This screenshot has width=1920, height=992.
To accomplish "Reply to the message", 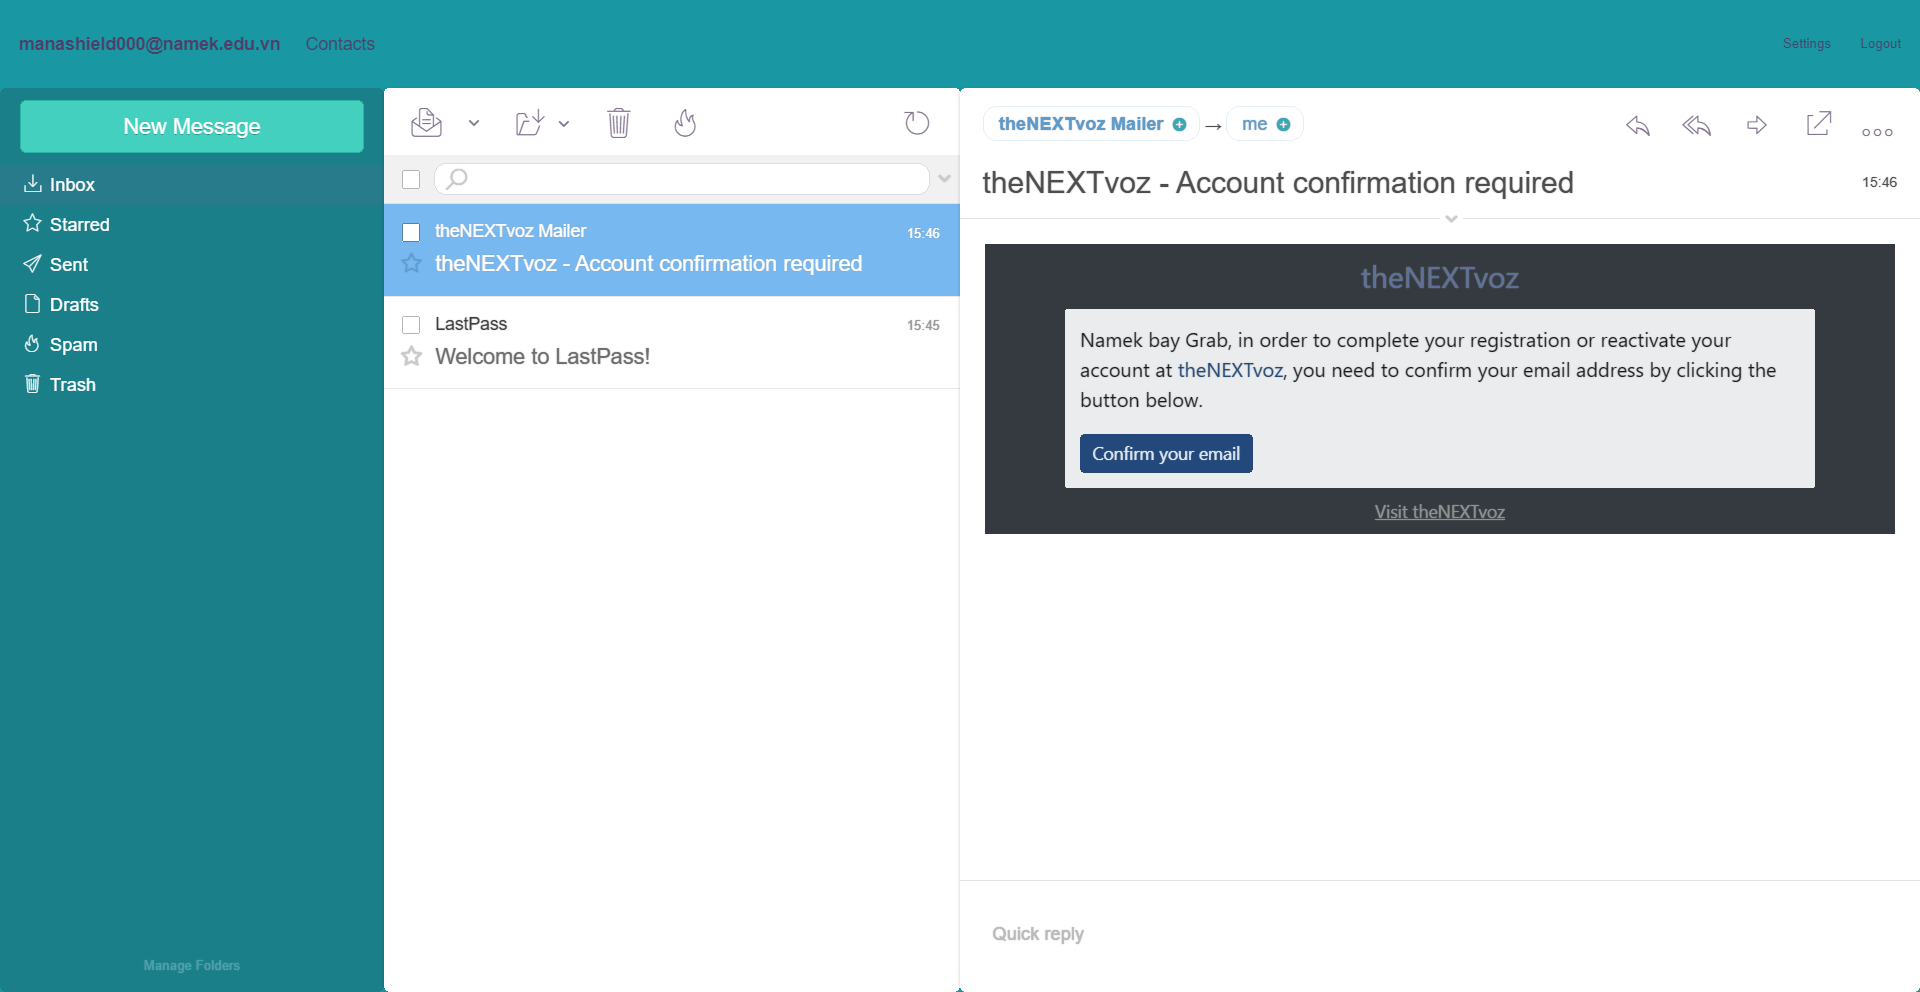I will click(1638, 125).
